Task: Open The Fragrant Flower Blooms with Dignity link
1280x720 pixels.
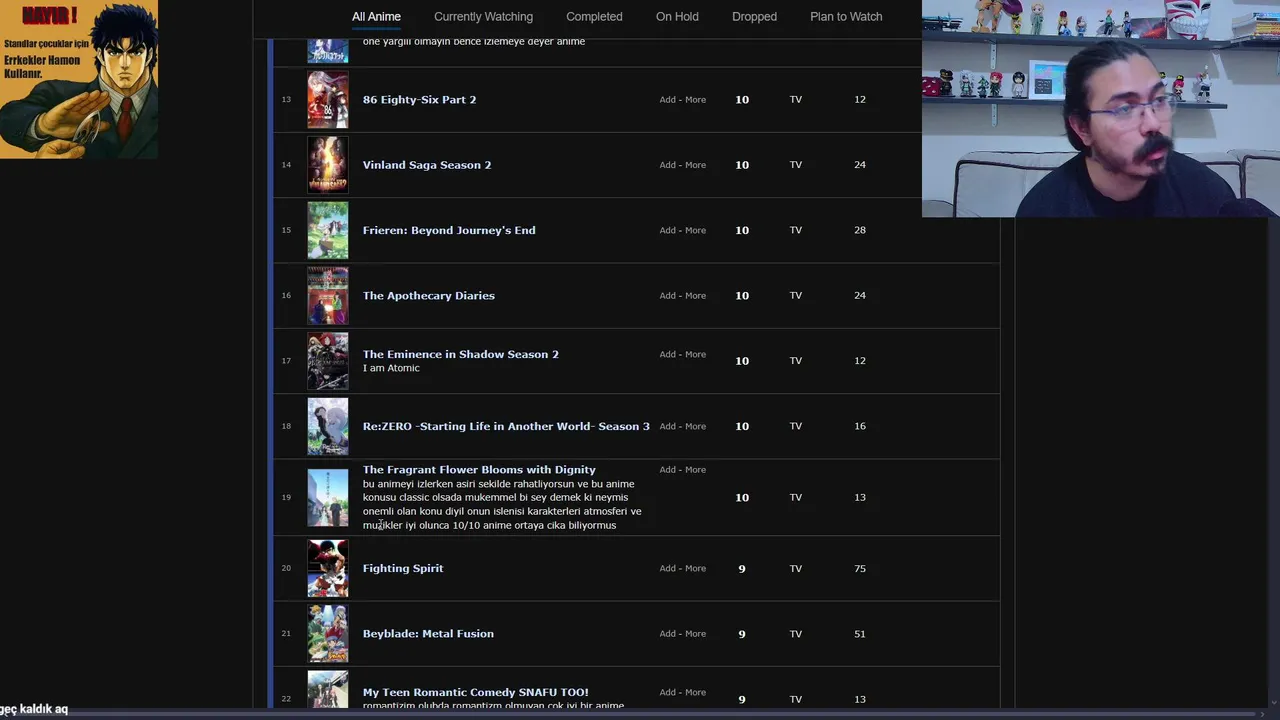Action: click(479, 469)
